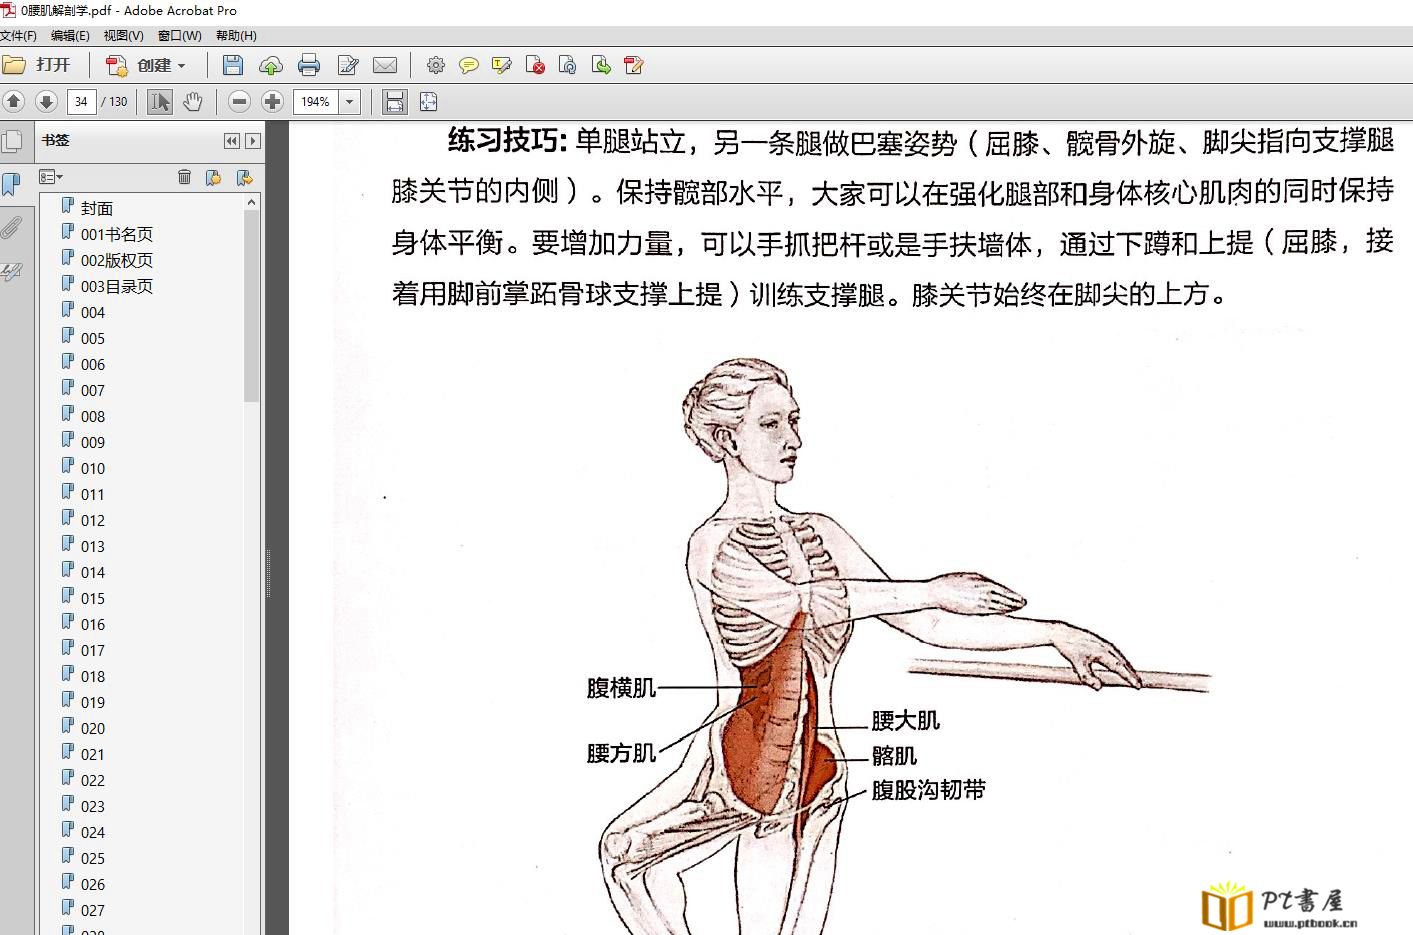The width and height of the screenshot is (1413, 935).
Task: Select the 007 bookmark
Action: click(x=93, y=390)
